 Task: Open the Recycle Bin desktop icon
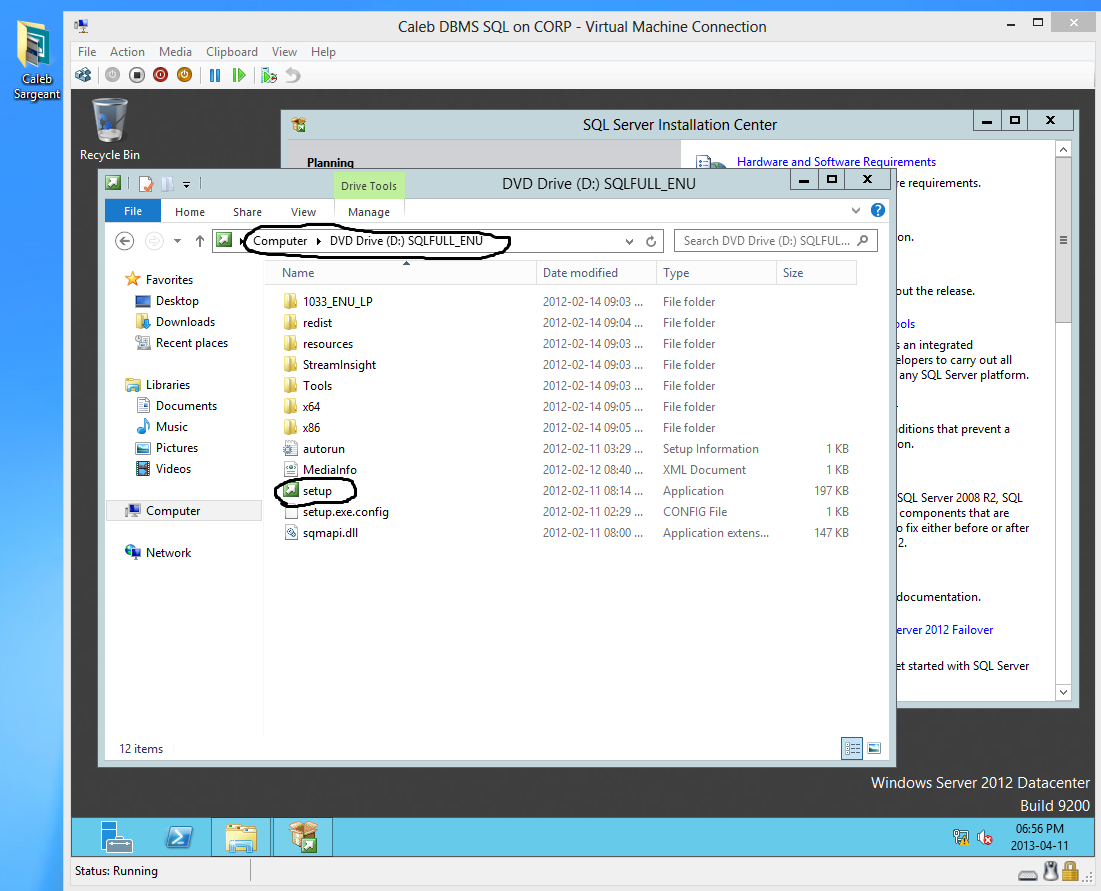[x=110, y=130]
